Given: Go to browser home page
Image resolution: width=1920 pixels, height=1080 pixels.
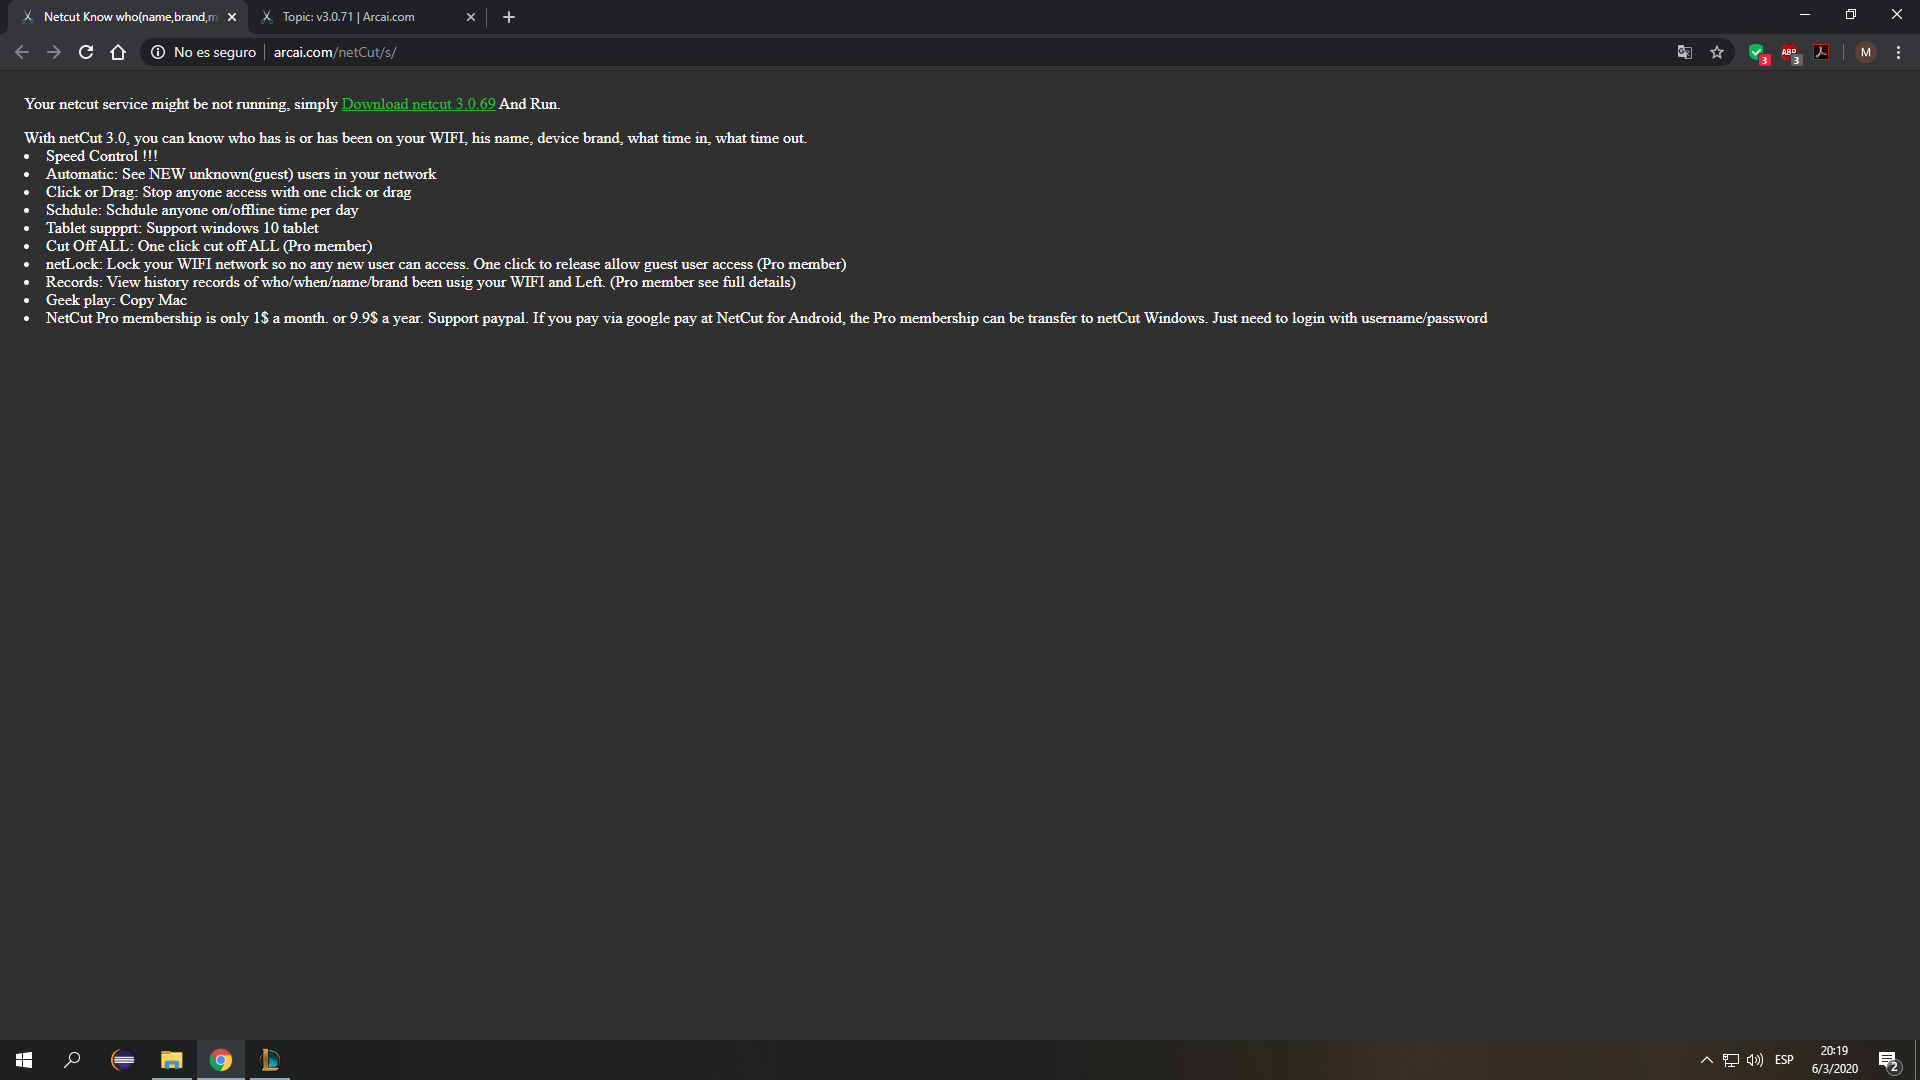Looking at the screenshot, I should pyautogui.click(x=118, y=52).
